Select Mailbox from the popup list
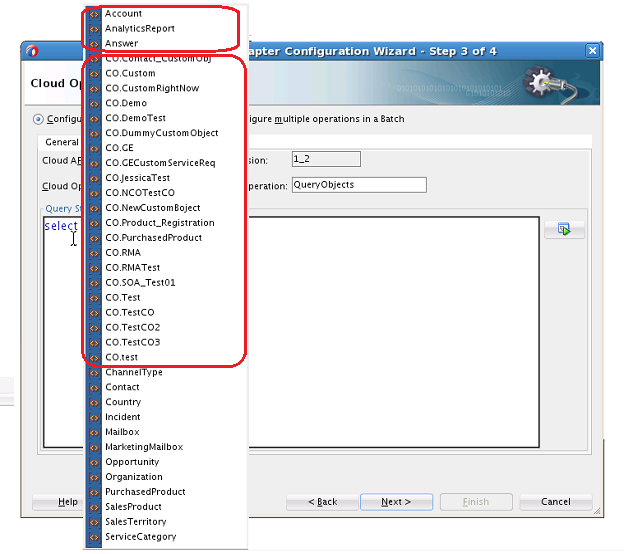 click(x=123, y=432)
